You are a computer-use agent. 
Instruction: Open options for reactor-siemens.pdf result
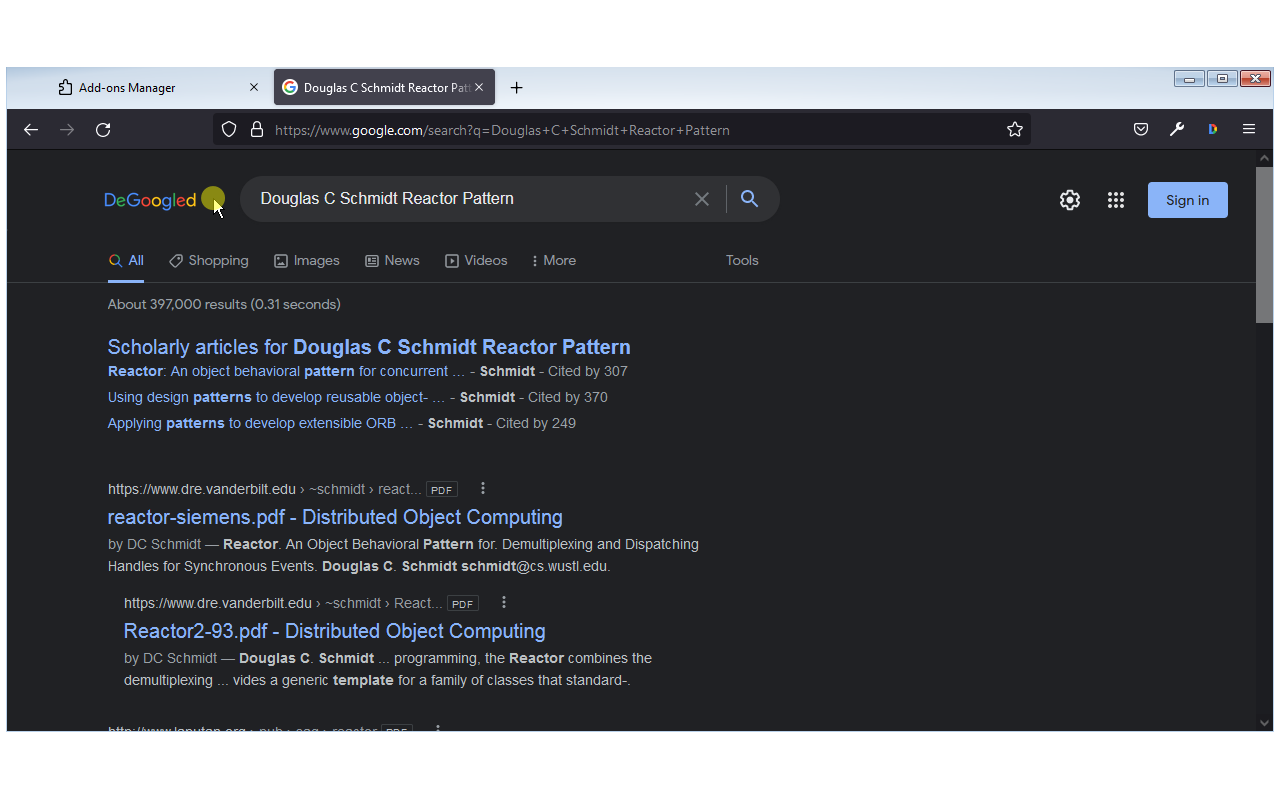(483, 489)
